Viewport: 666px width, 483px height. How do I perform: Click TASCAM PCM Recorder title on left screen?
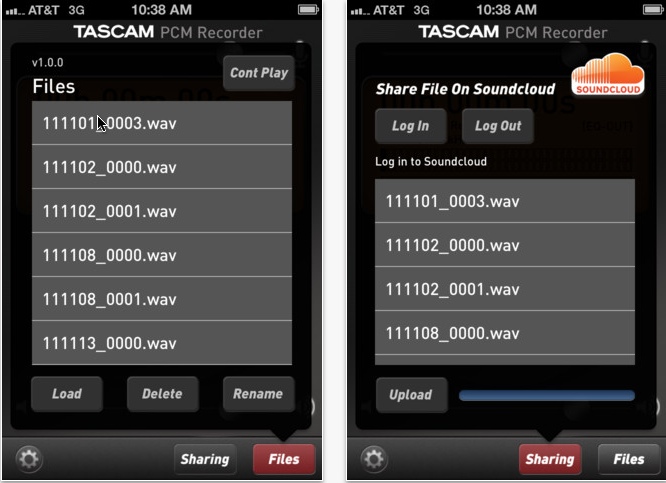tap(168, 32)
